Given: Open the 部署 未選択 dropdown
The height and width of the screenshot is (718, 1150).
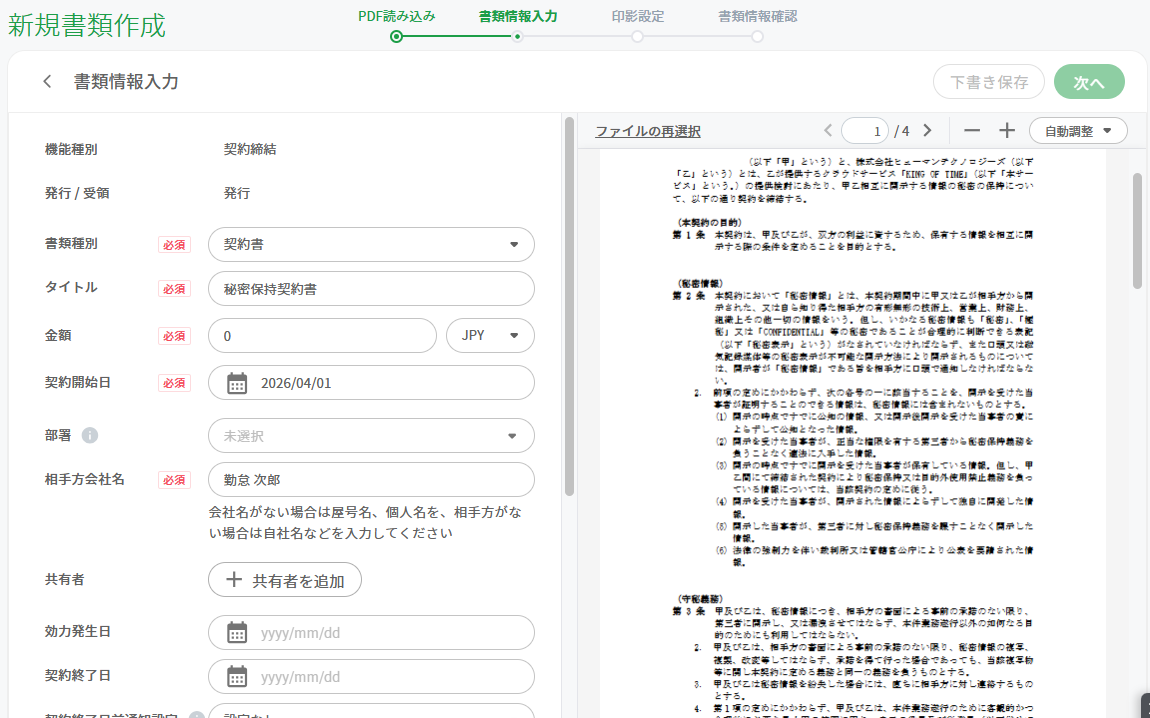Looking at the screenshot, I should coord(371,436).
